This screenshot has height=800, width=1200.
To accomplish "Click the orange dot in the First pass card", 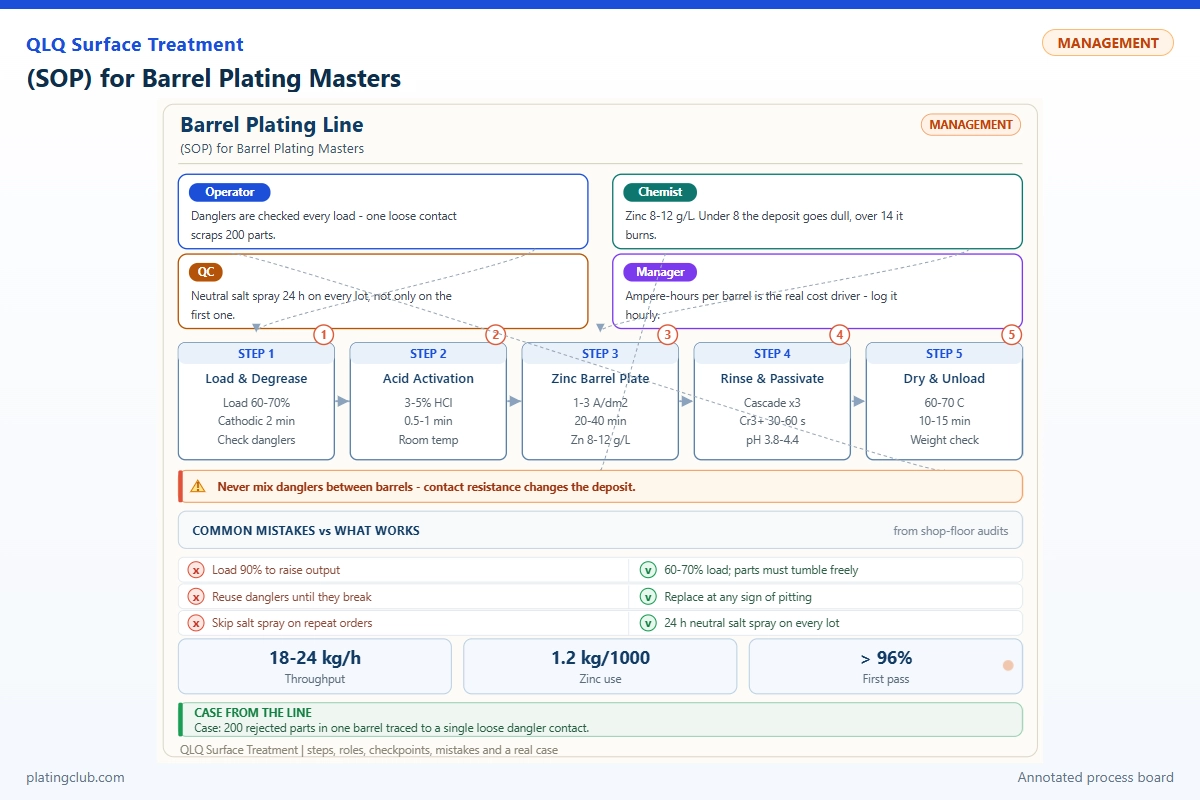I will 1008,665.
